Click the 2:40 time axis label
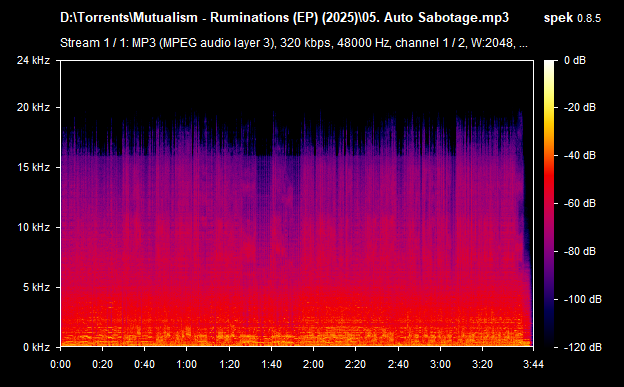Viewport: 624px width, 387px height. tap(398, 364)
